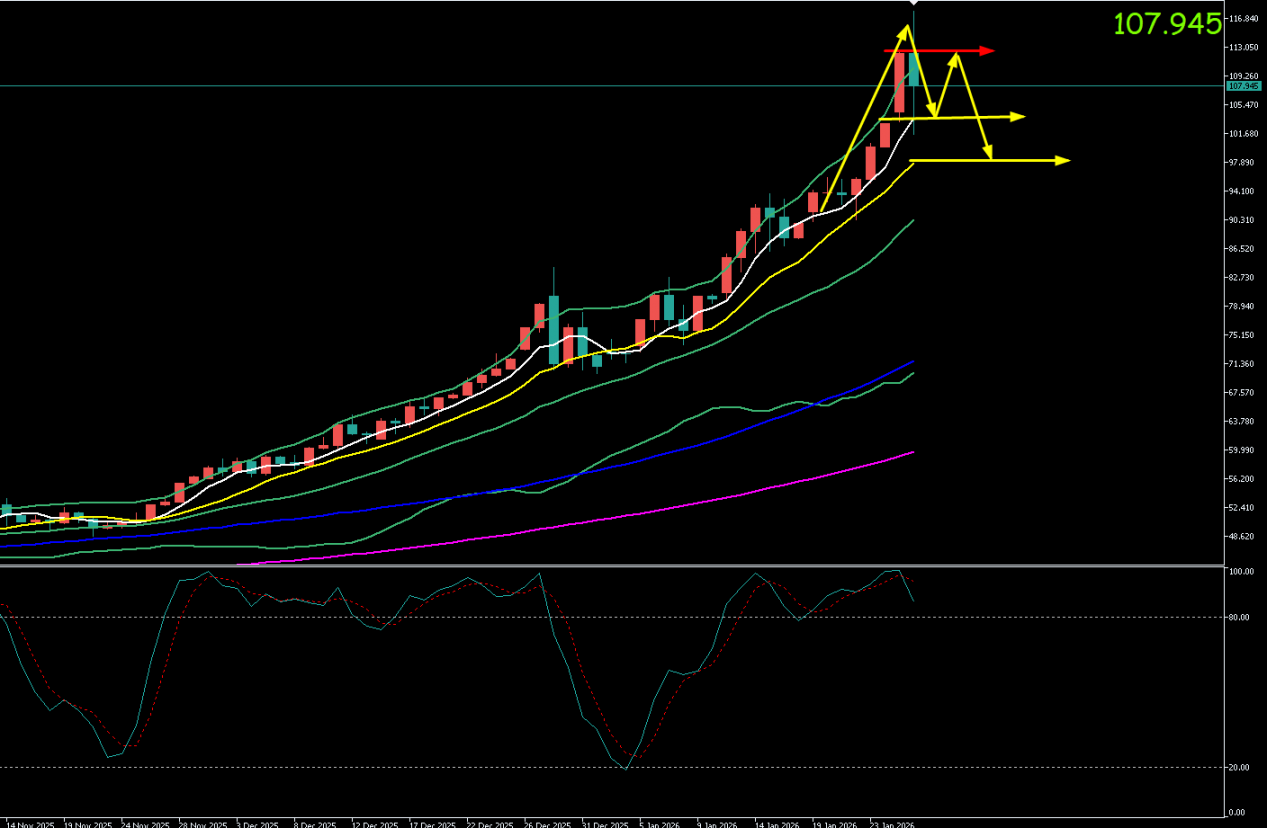This screenshot has width=1267, height=828.
Task: Click the chart shift triangle marker at top
Action: [913, 4]
